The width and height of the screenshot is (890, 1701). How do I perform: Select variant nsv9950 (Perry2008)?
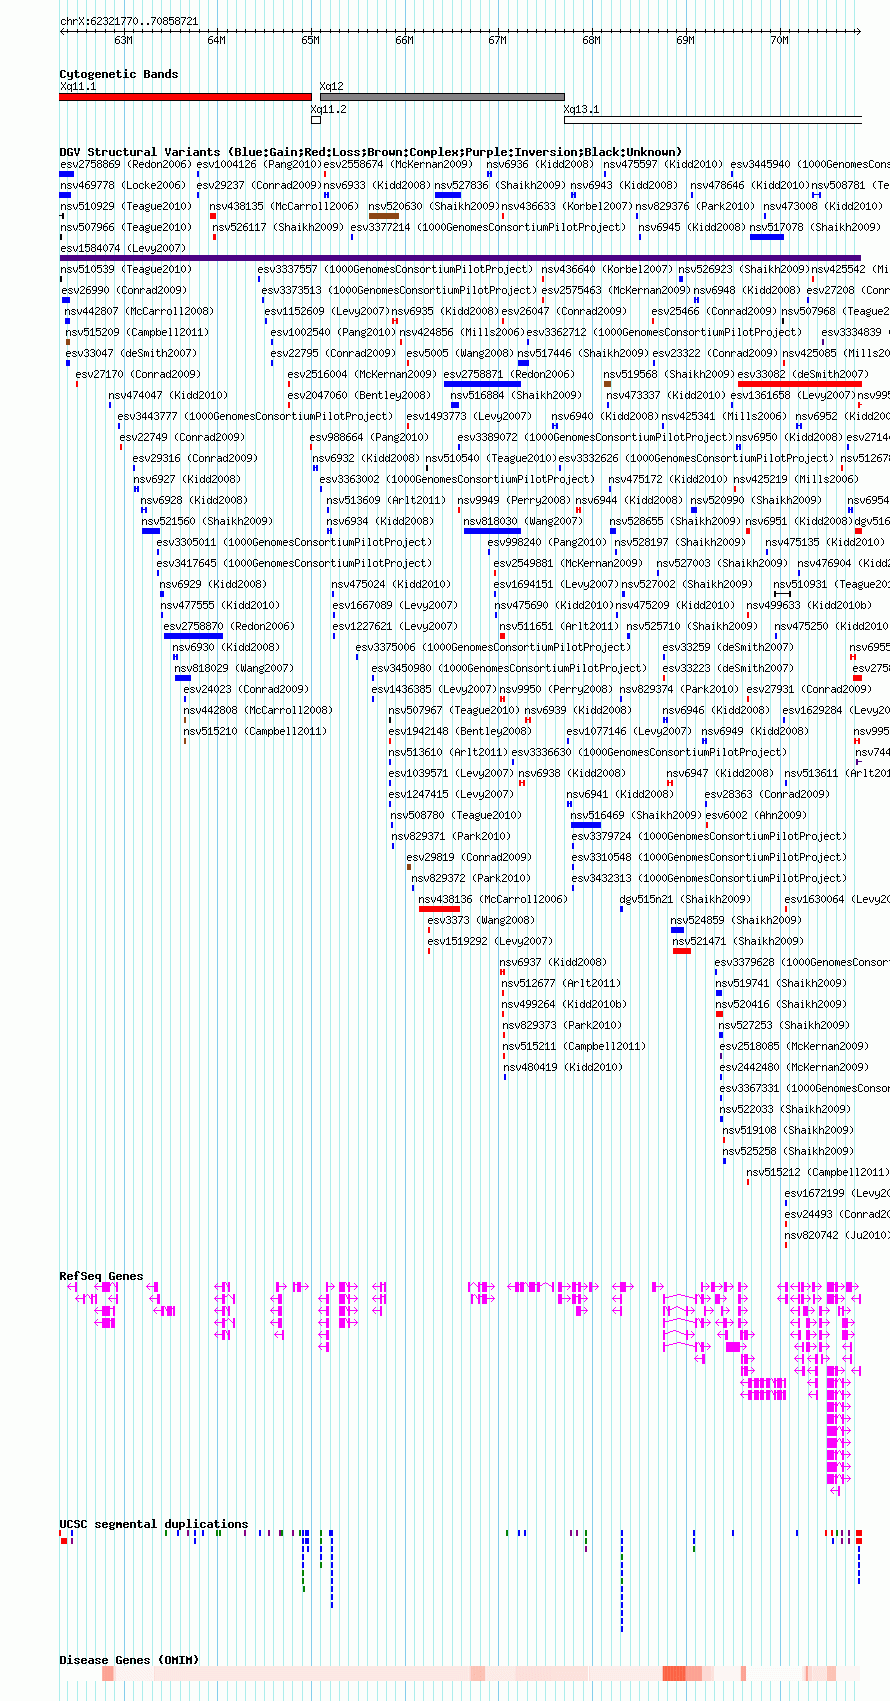tap(556, 689)
